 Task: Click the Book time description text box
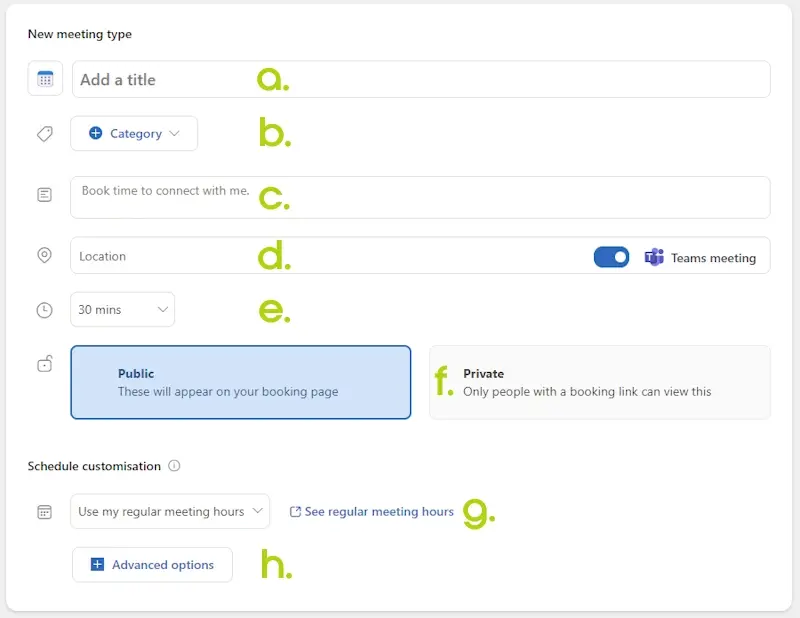point(420,198)
